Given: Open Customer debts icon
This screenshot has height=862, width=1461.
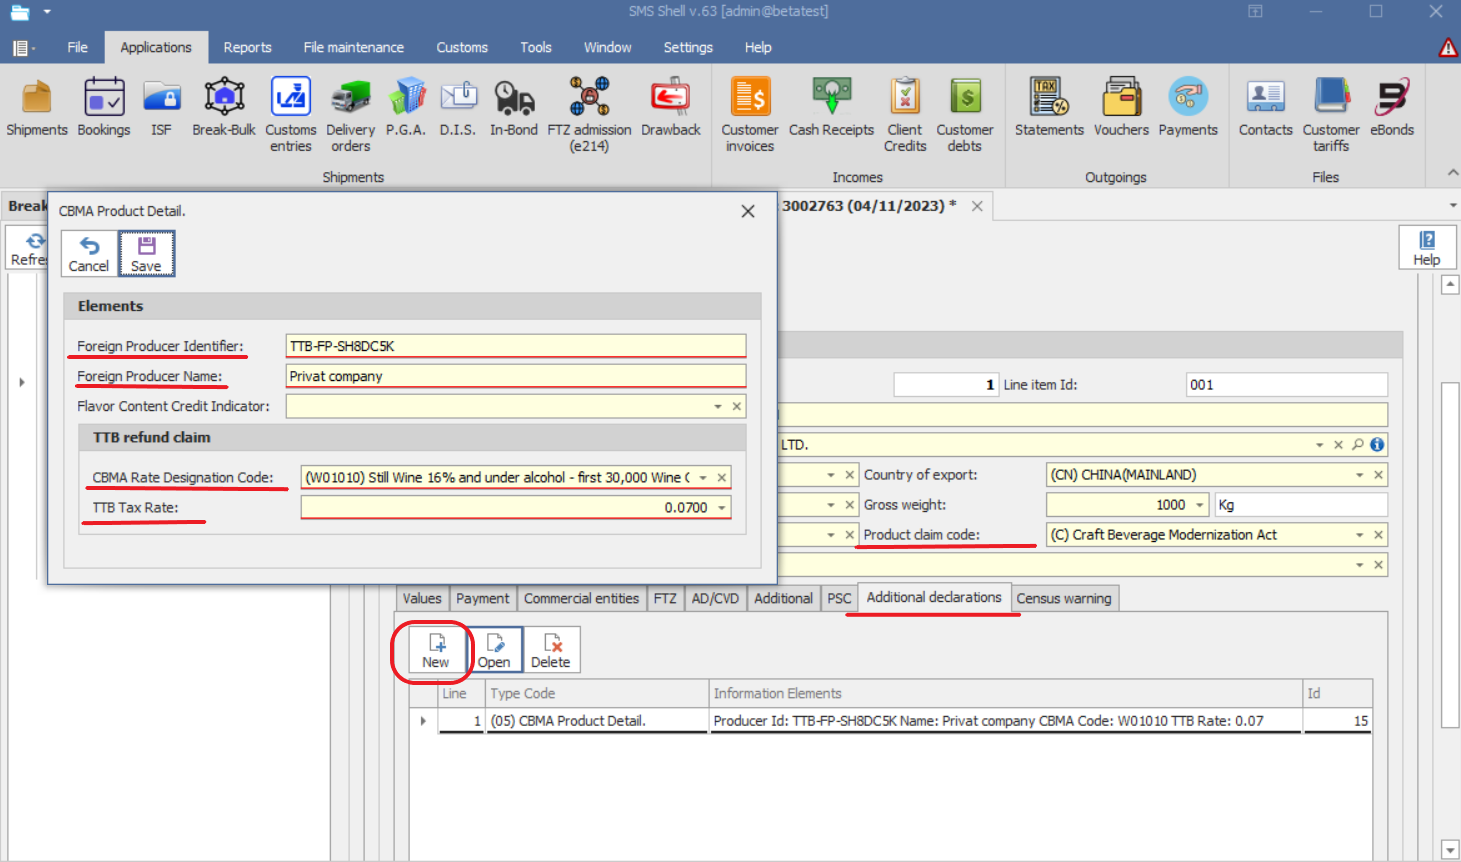Looking at the screenshot, I should point(965,115).
